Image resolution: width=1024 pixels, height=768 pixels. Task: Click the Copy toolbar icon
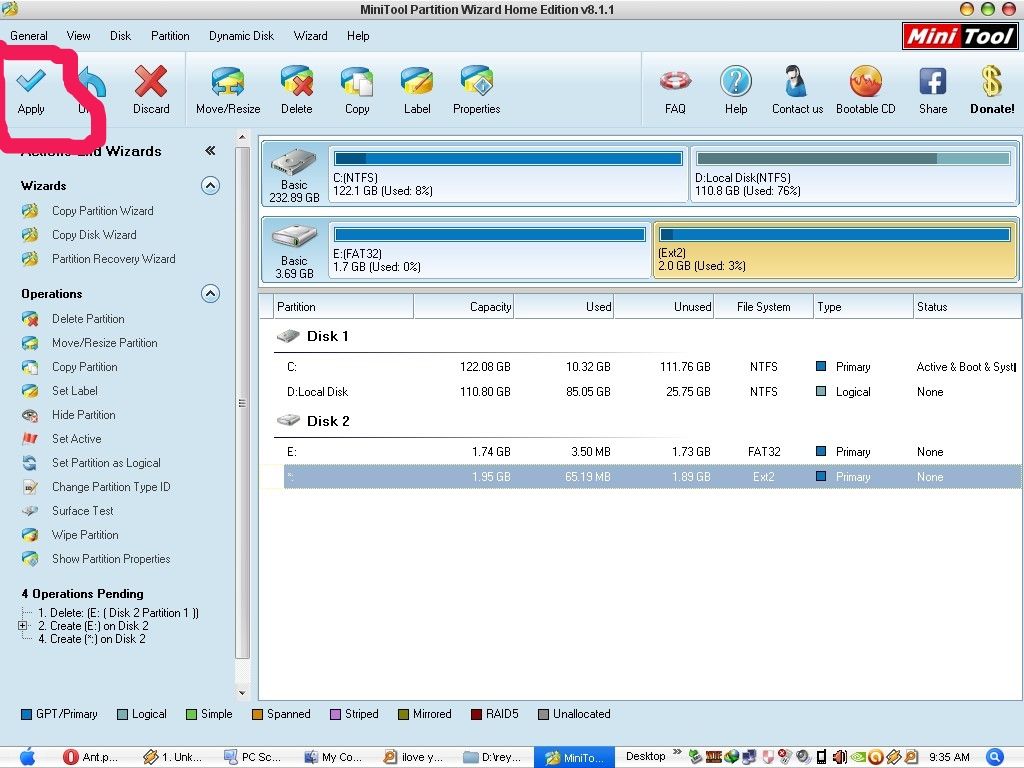pos(357,83)
